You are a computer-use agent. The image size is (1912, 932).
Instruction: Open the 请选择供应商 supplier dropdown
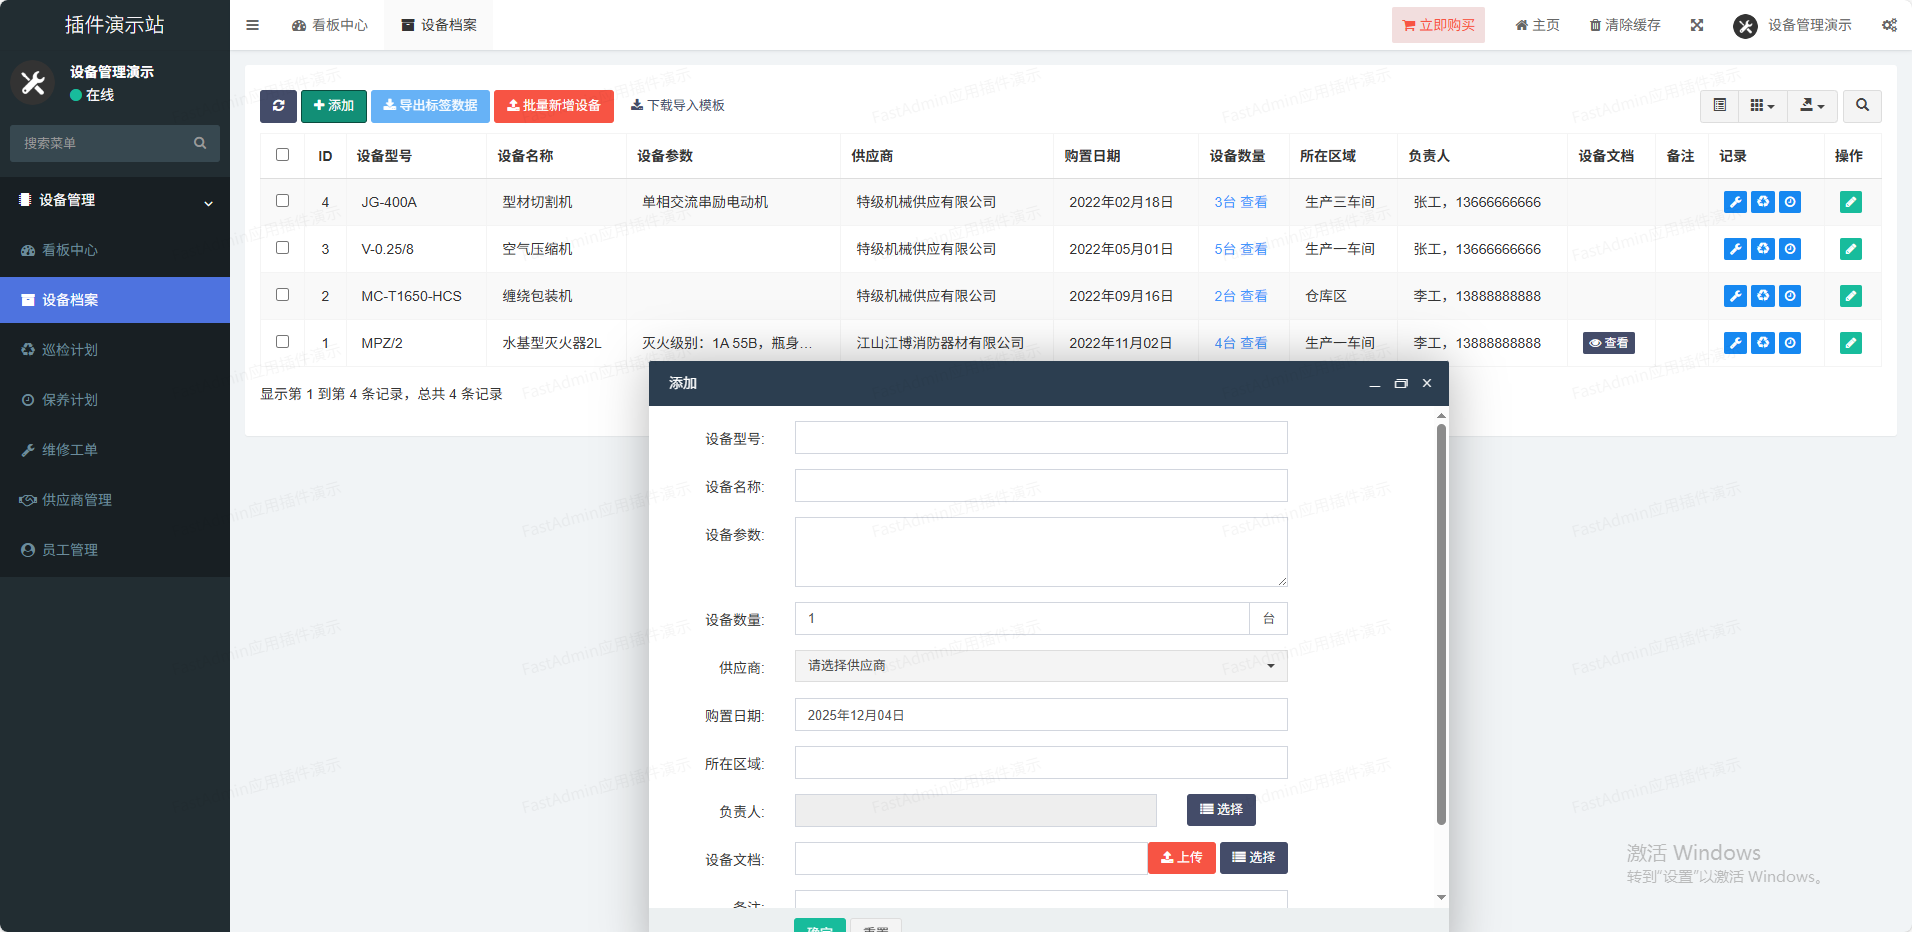1040,666
